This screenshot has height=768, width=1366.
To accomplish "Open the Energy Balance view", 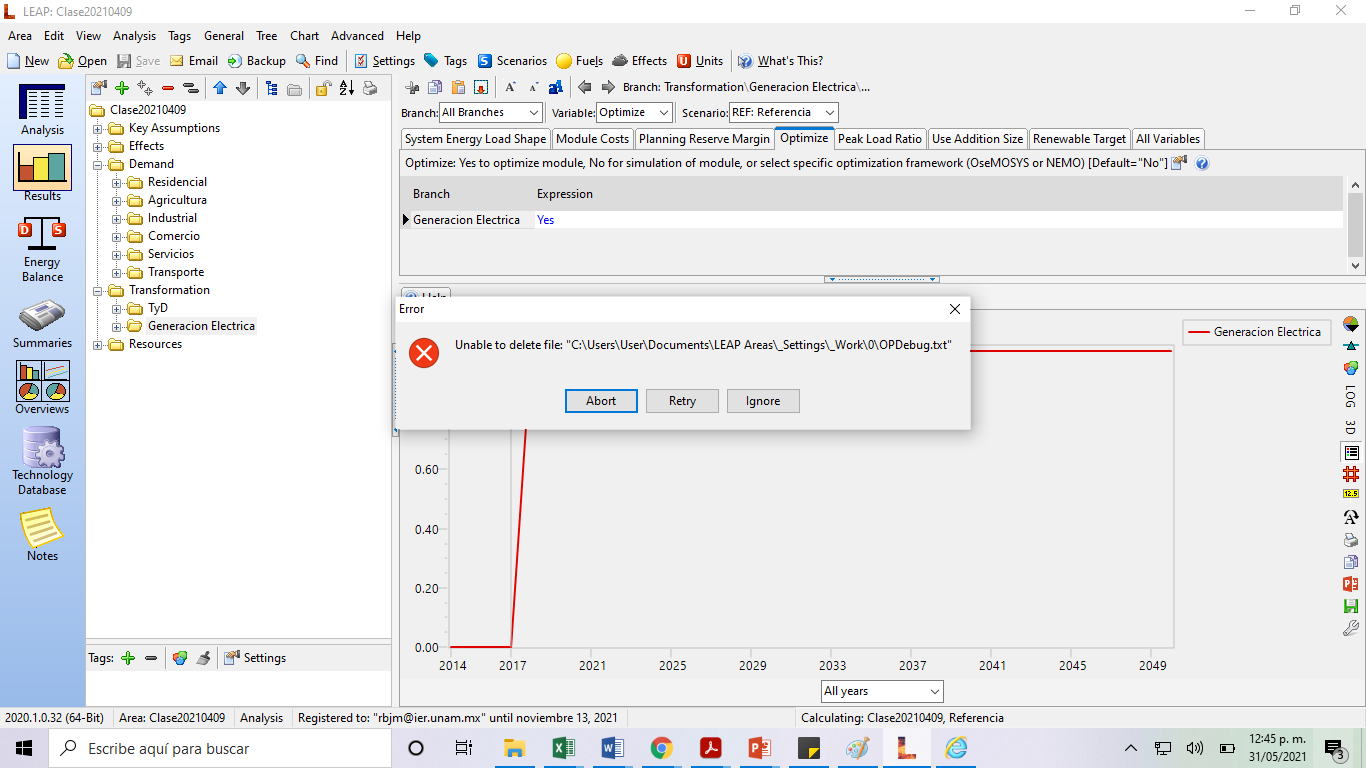I will (42, 250).
